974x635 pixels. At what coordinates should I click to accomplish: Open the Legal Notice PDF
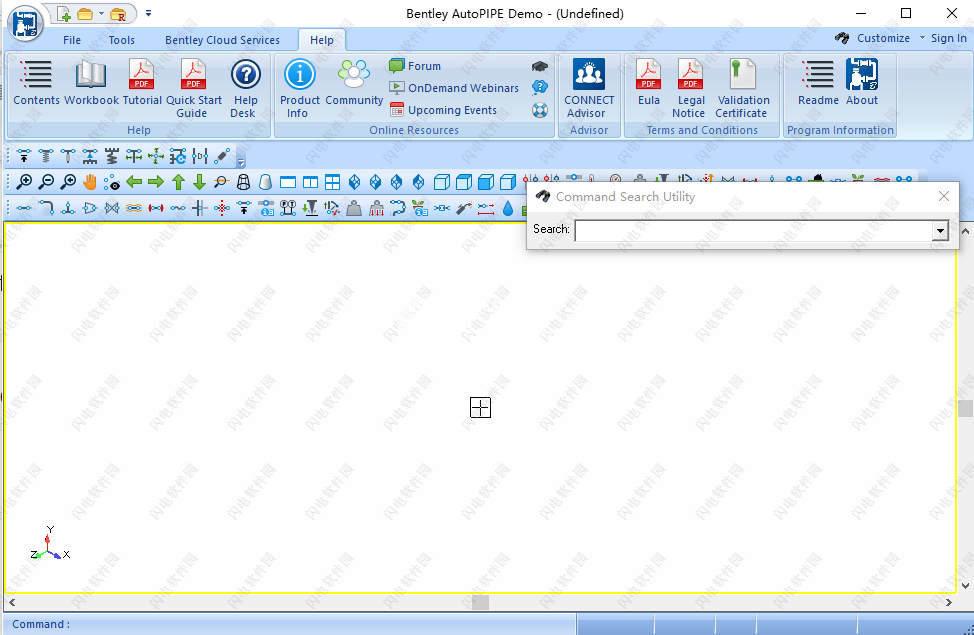(690, 88)
